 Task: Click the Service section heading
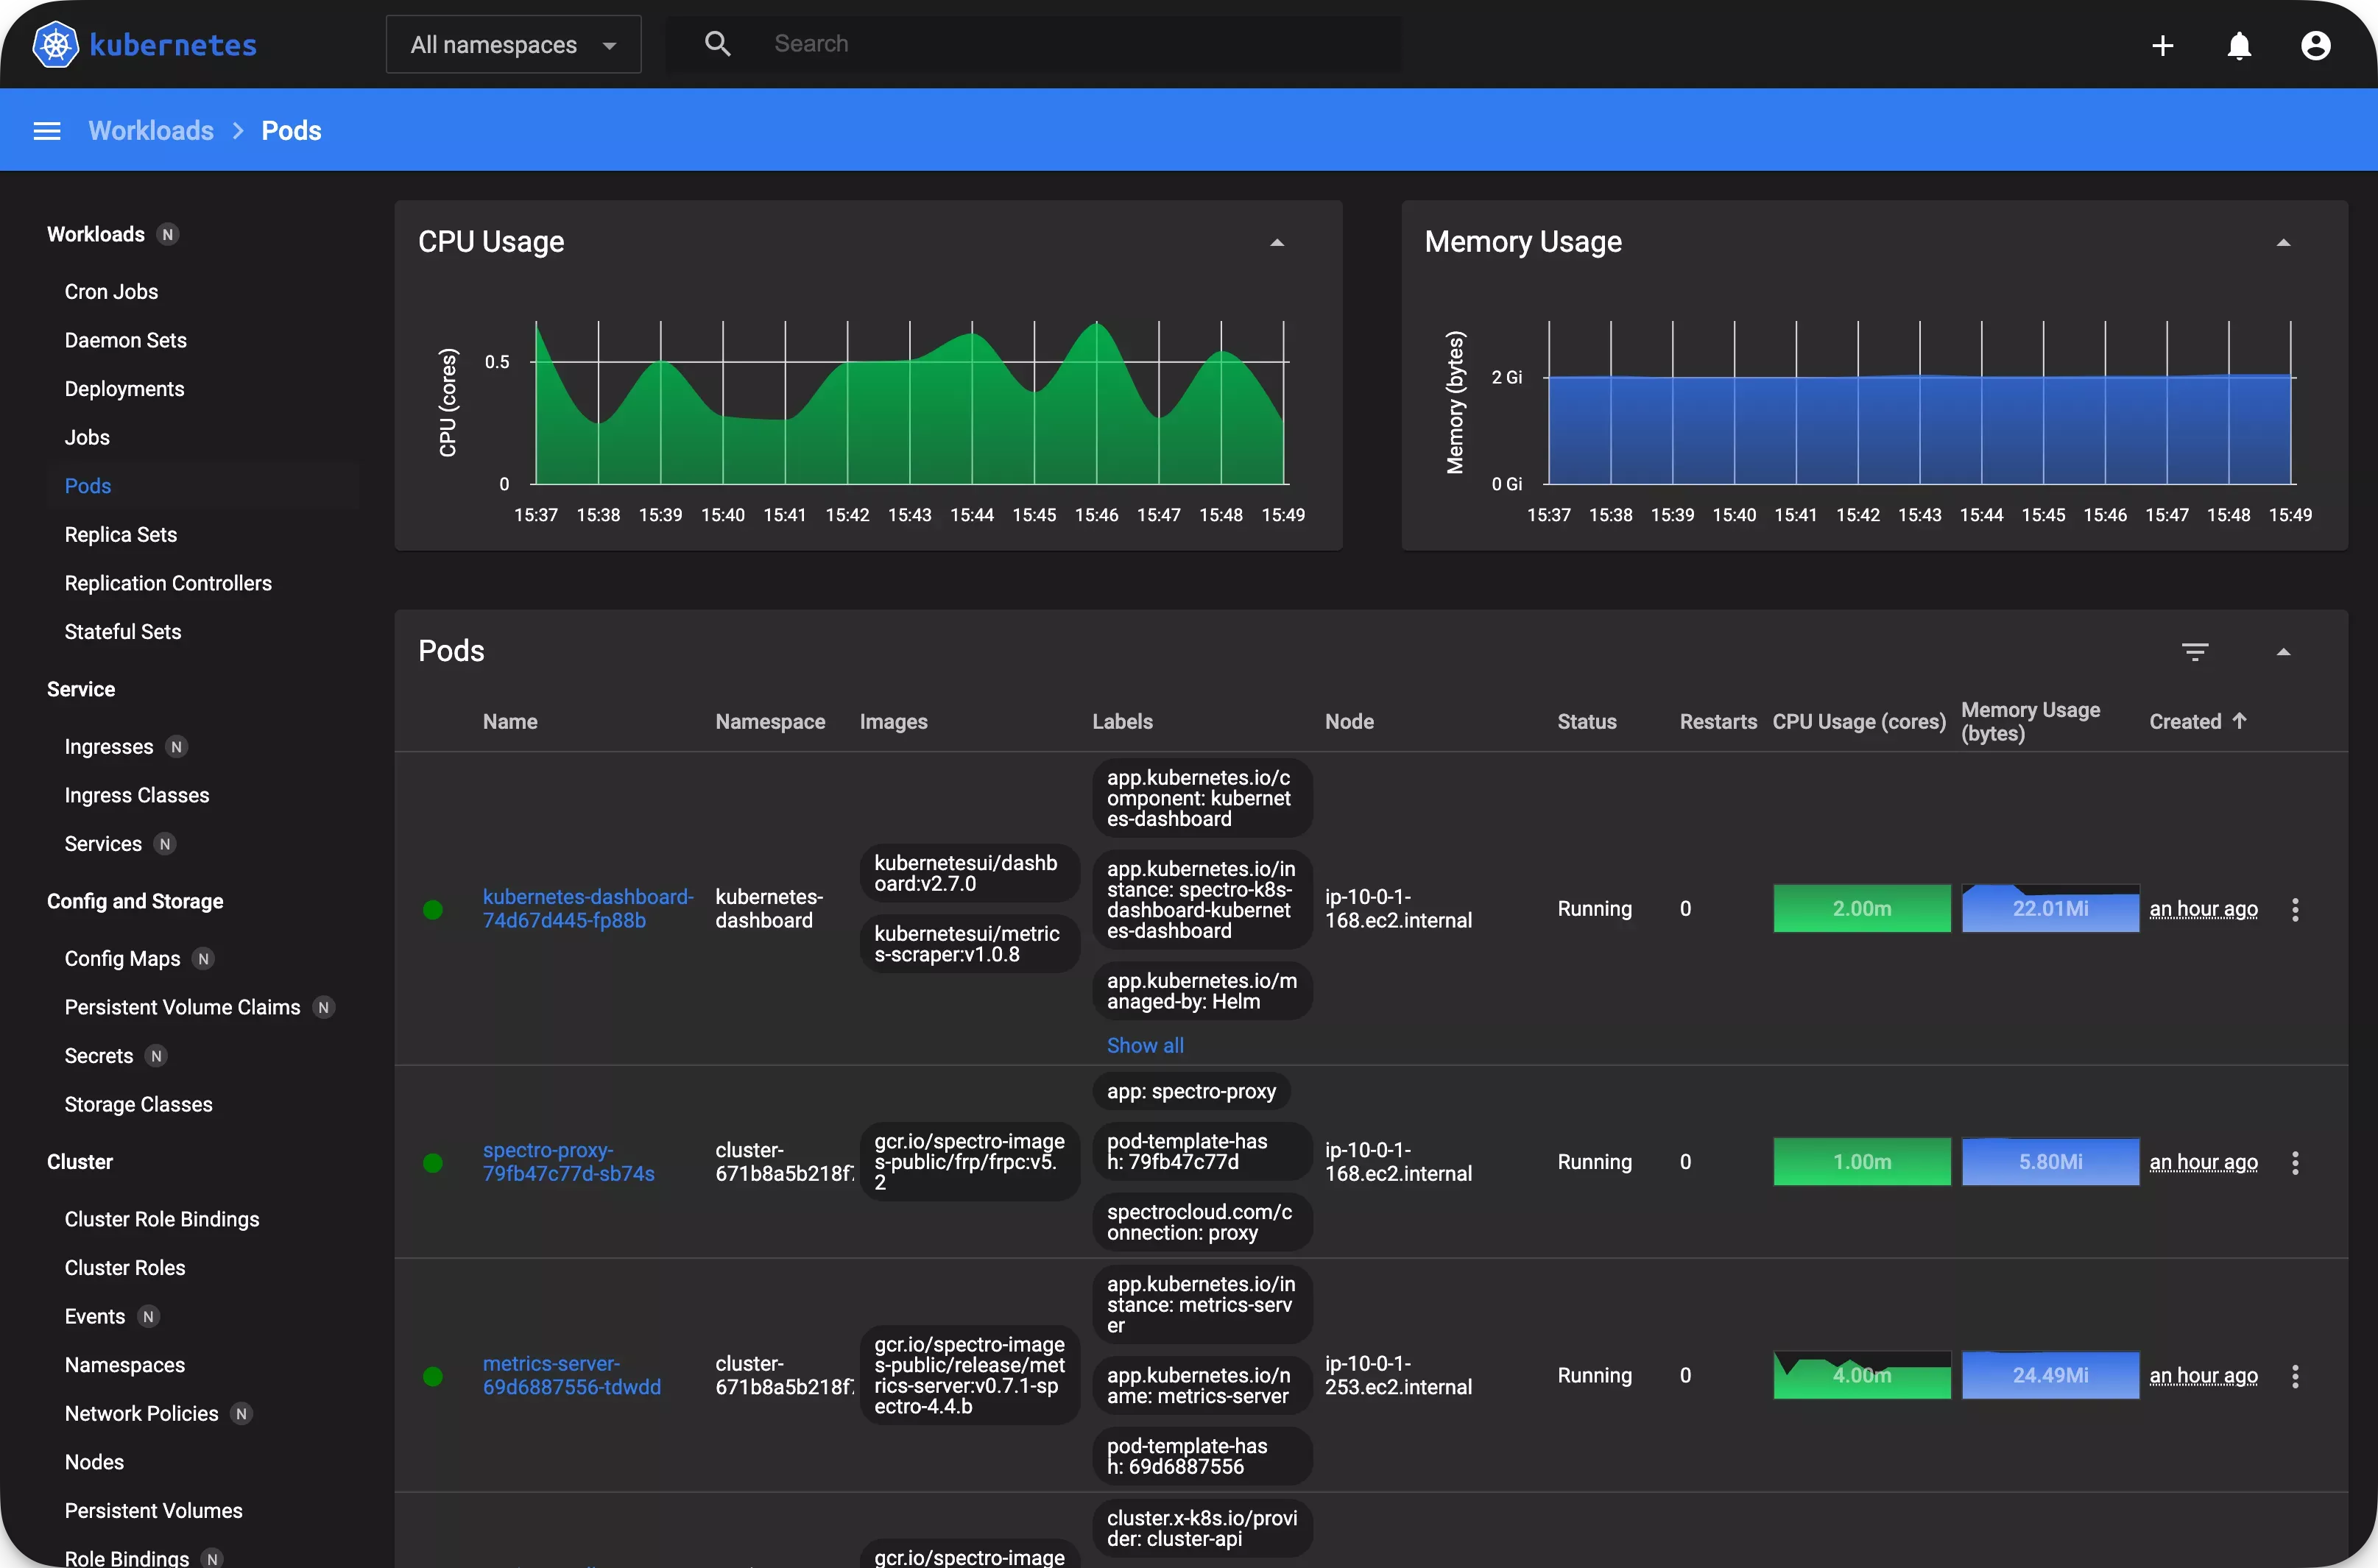(81, 689)
